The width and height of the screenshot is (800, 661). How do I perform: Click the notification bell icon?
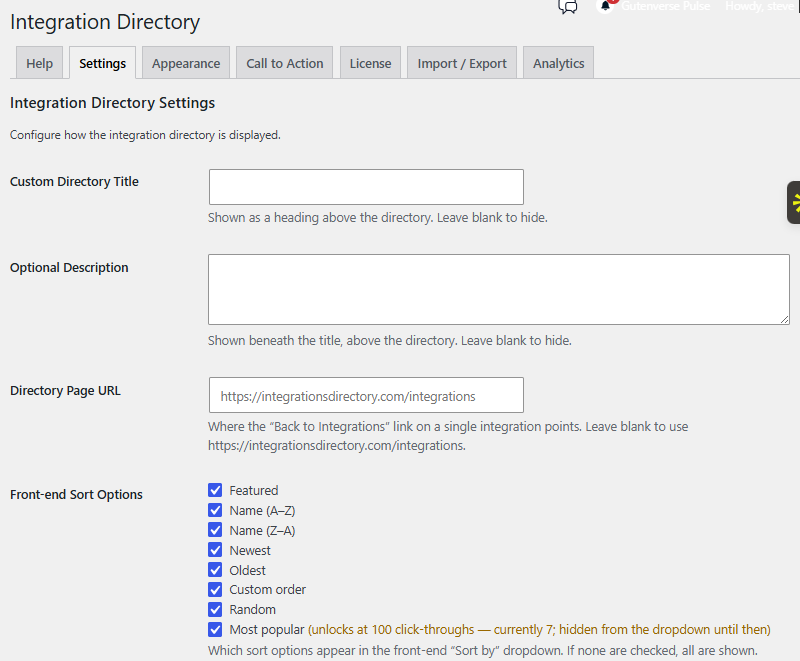[605, 6]
